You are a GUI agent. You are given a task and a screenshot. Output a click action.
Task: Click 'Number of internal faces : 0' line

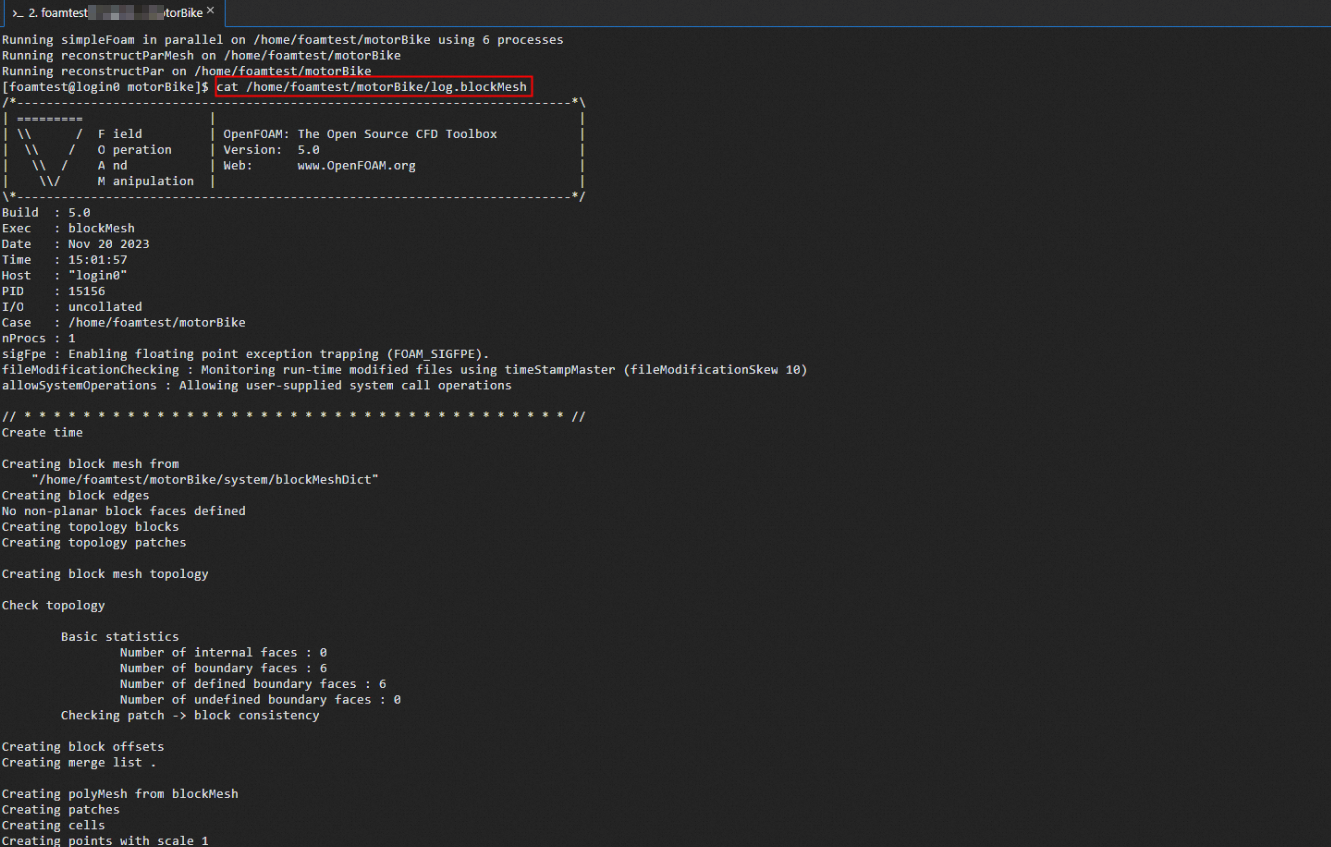pos(224,653)
